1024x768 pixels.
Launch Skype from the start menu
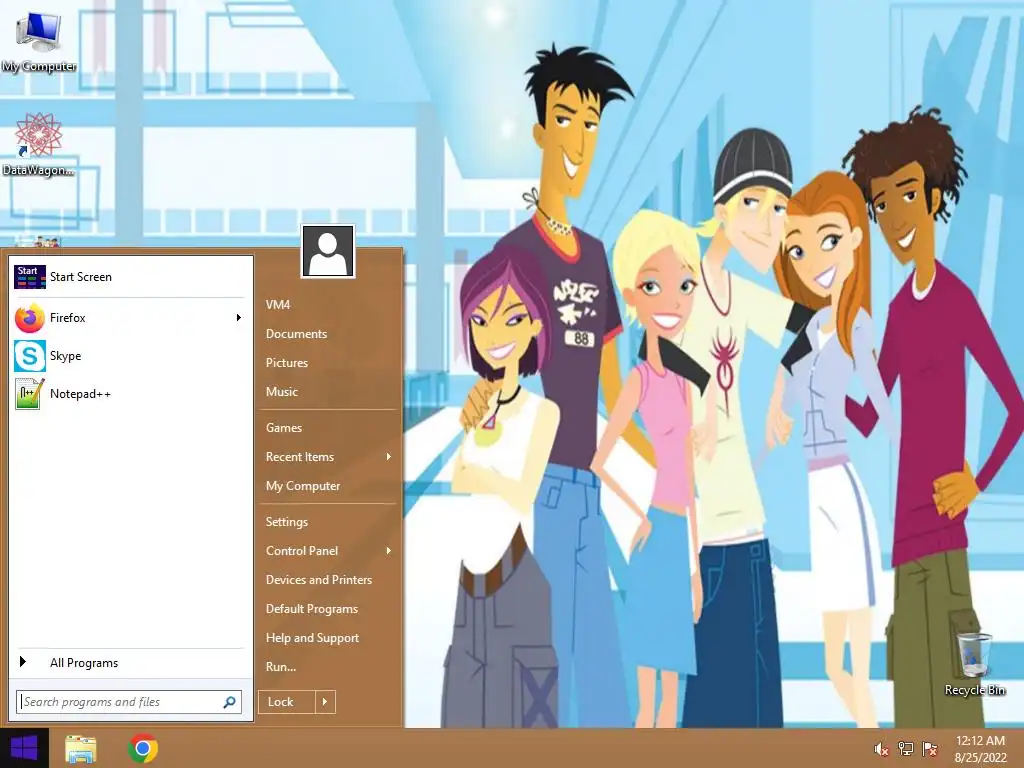click(131, 356)
